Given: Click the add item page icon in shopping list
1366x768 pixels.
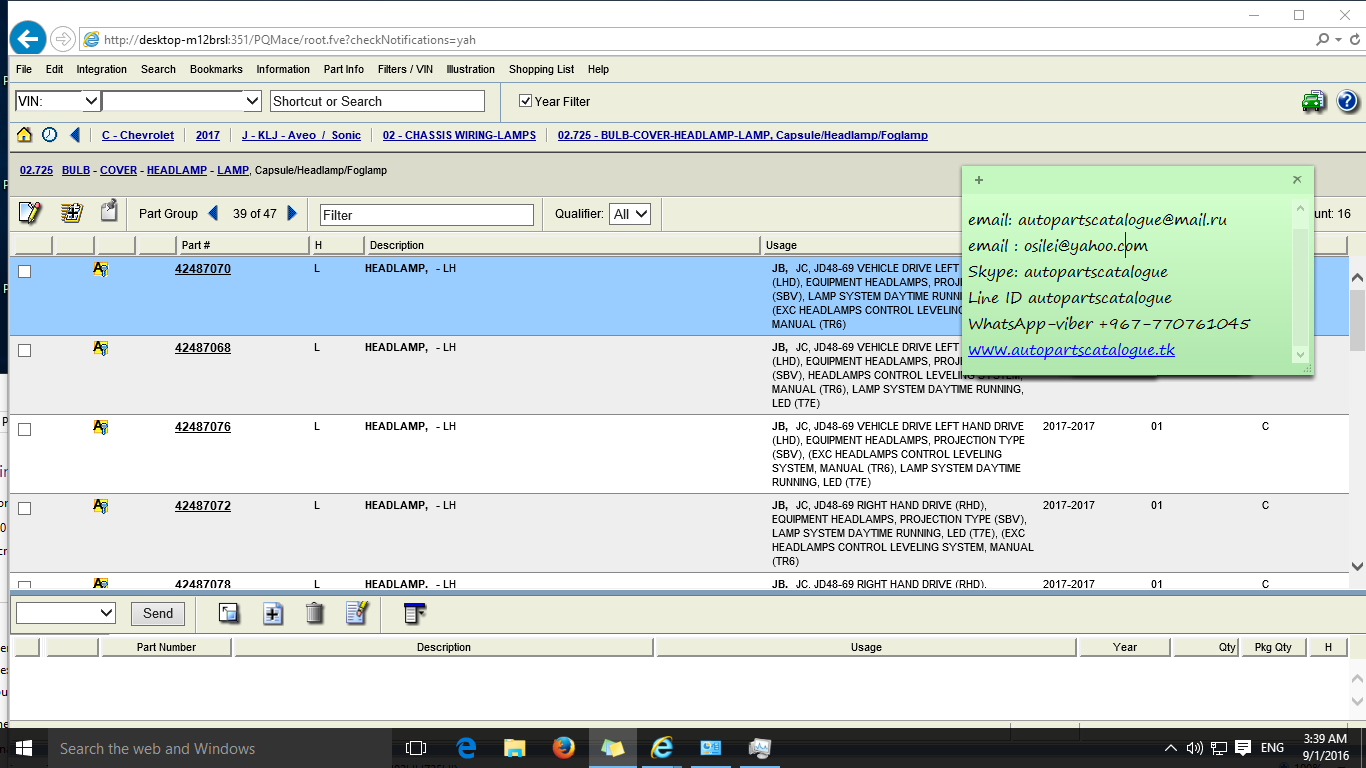Looking at the screenshot, I should click(272, 613).
